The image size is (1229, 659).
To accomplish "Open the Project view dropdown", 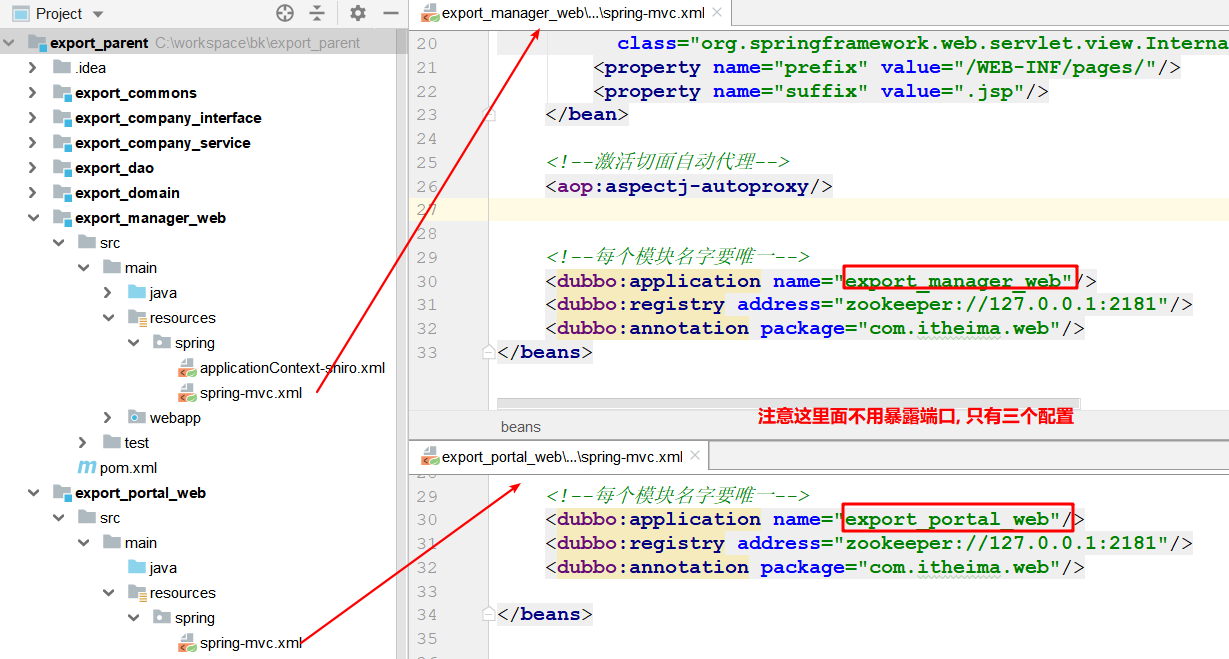I will [x=97, y=14].
